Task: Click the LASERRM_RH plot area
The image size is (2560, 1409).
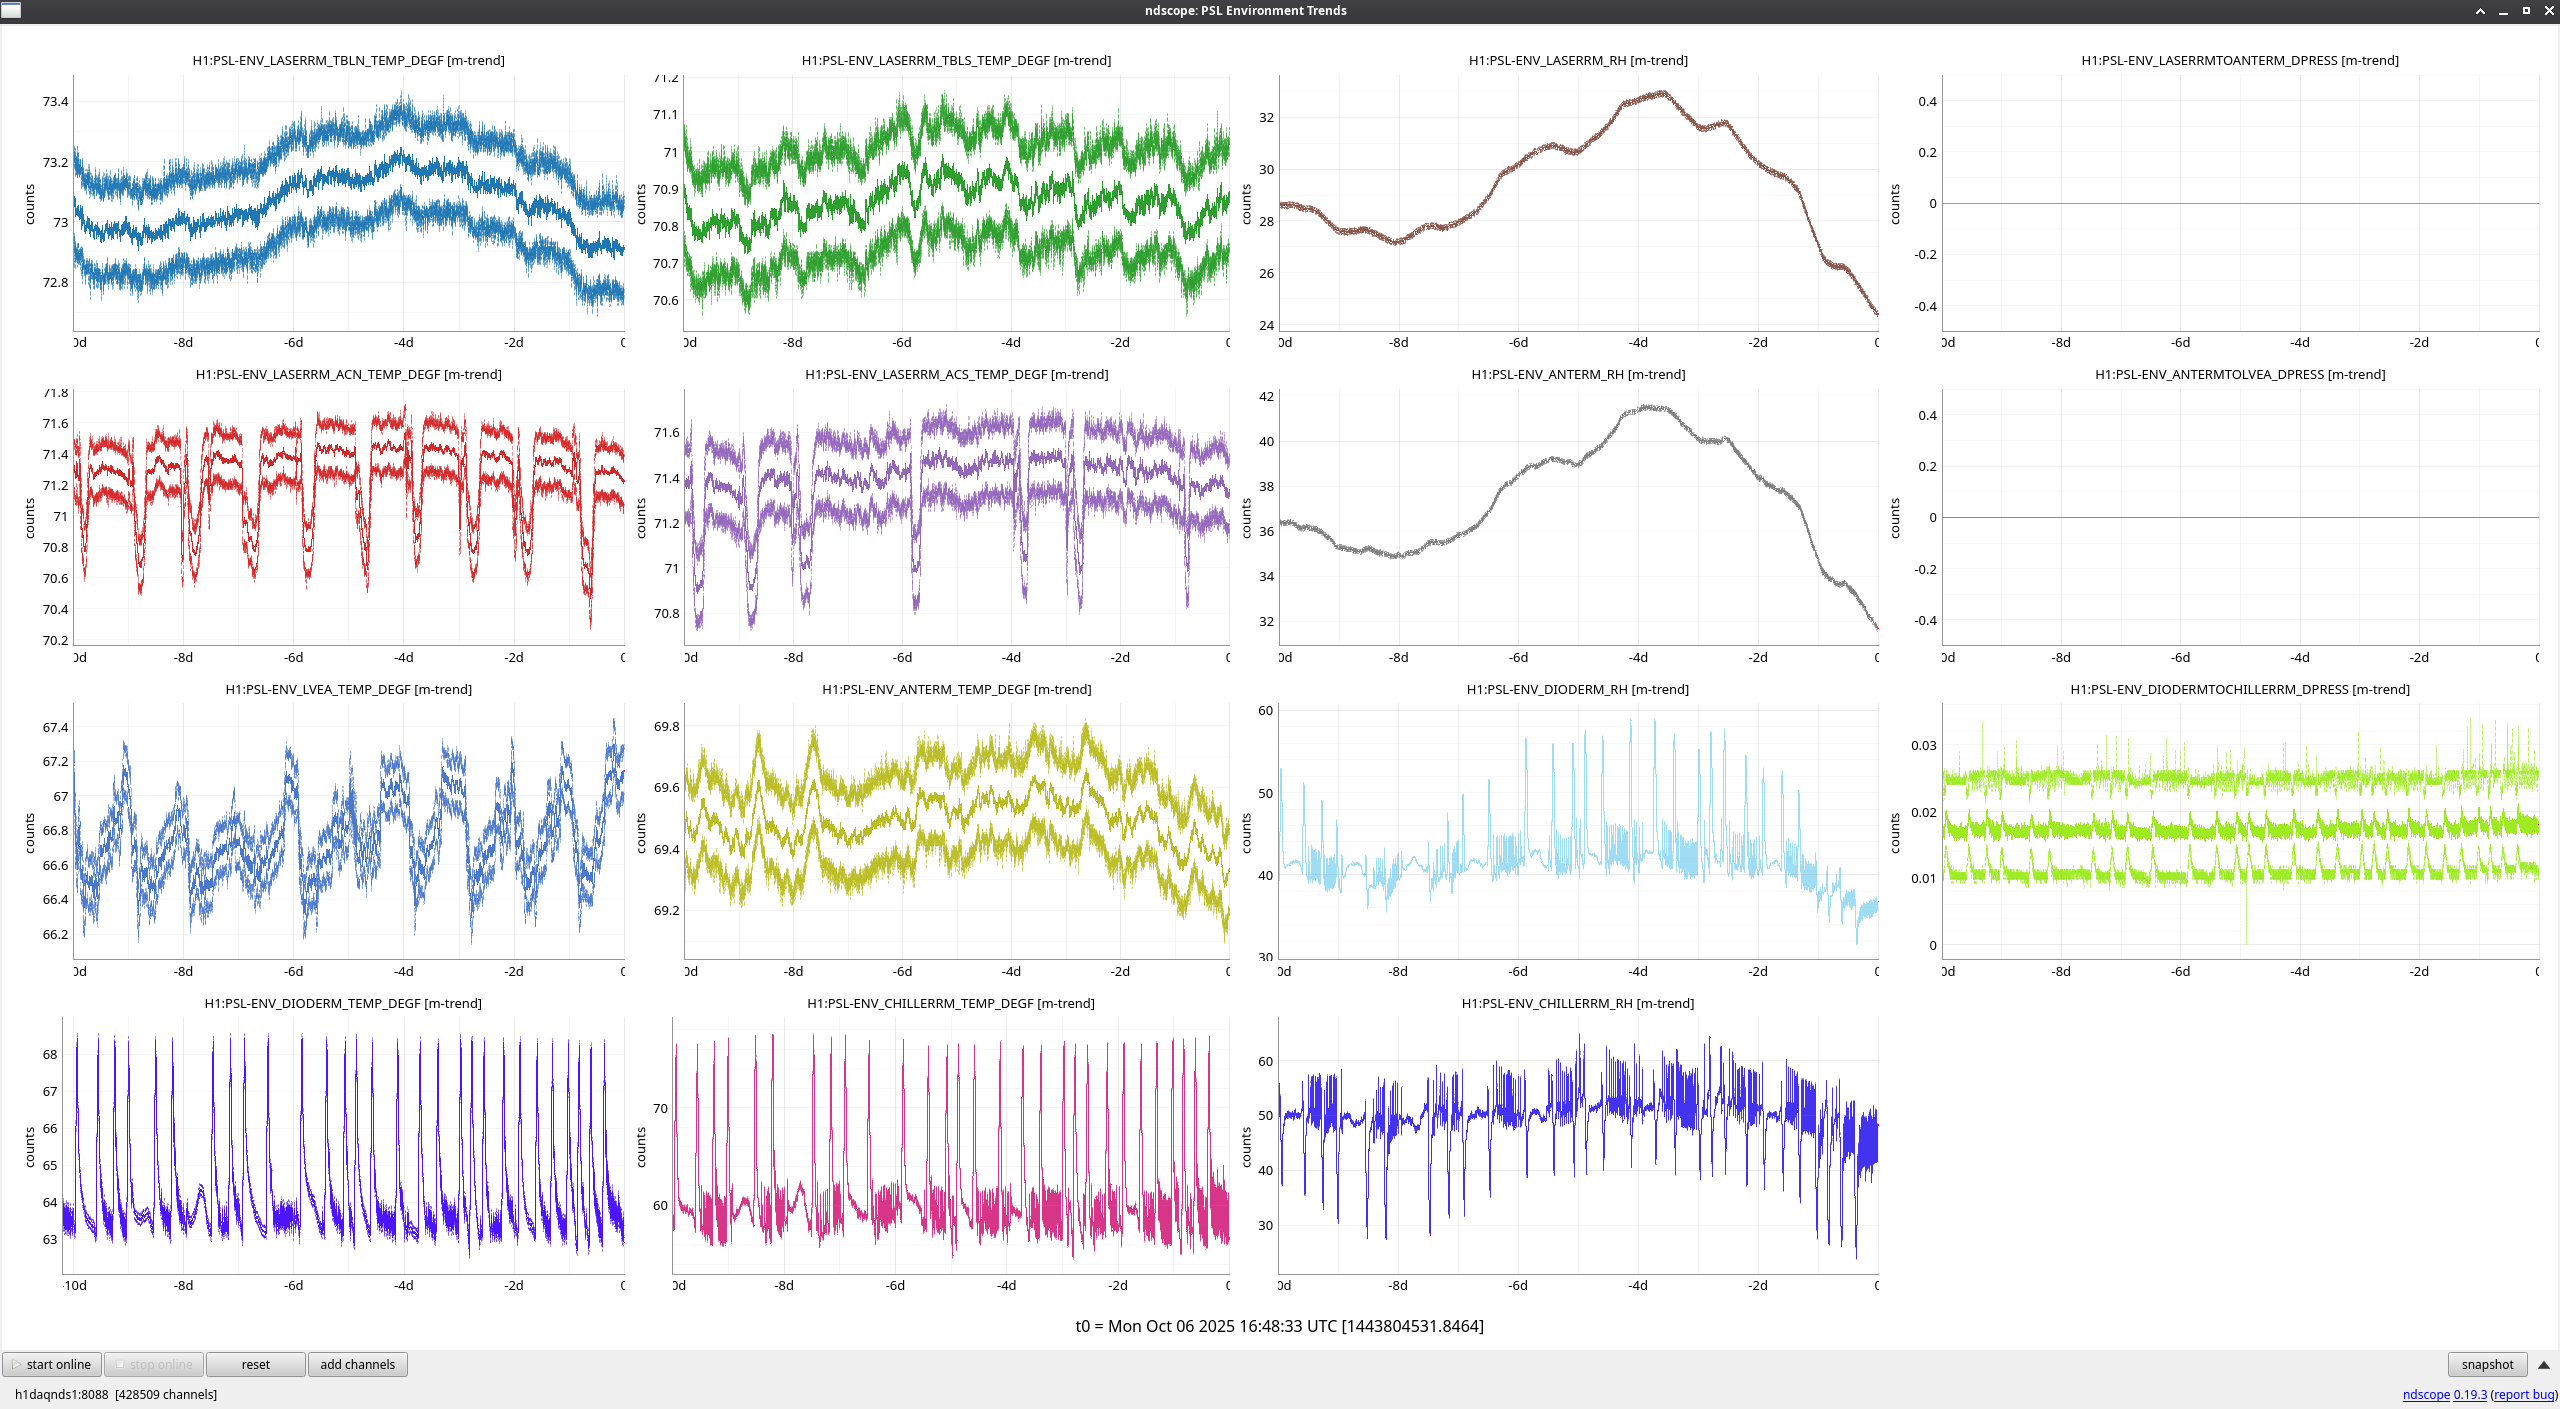Action: point(1578,205)
